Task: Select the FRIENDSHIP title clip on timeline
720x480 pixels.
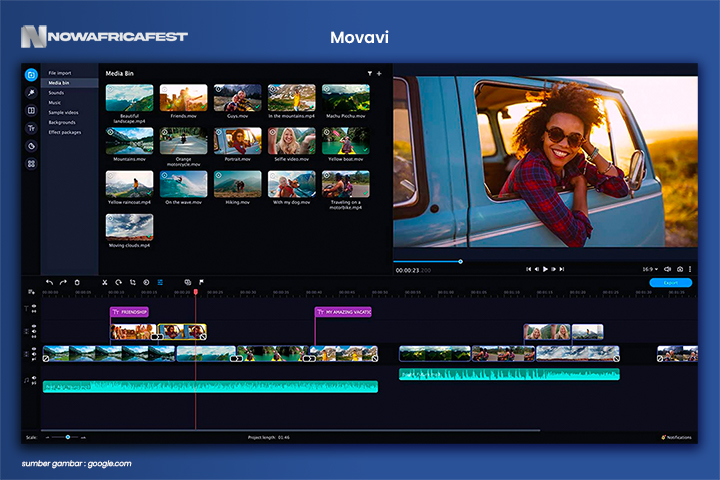Action: tap(129, 312)
